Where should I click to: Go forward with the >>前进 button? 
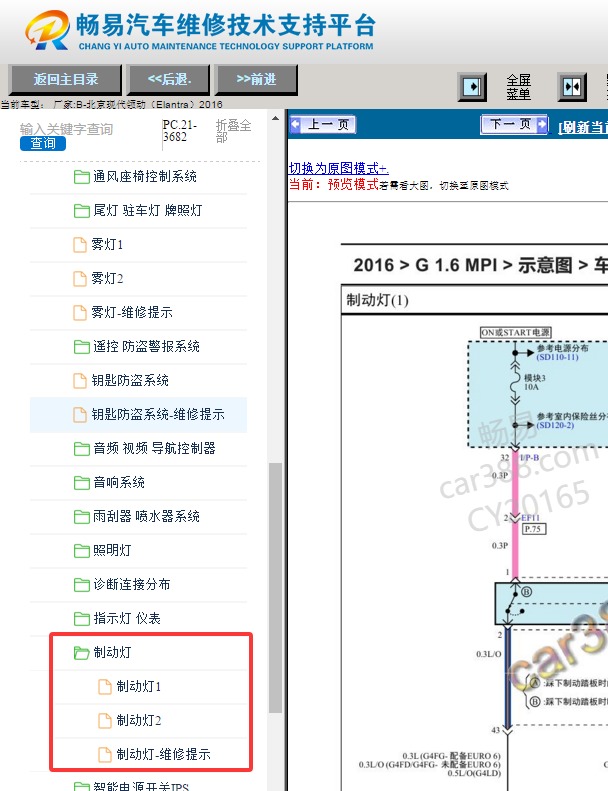(x=256, y=80)
